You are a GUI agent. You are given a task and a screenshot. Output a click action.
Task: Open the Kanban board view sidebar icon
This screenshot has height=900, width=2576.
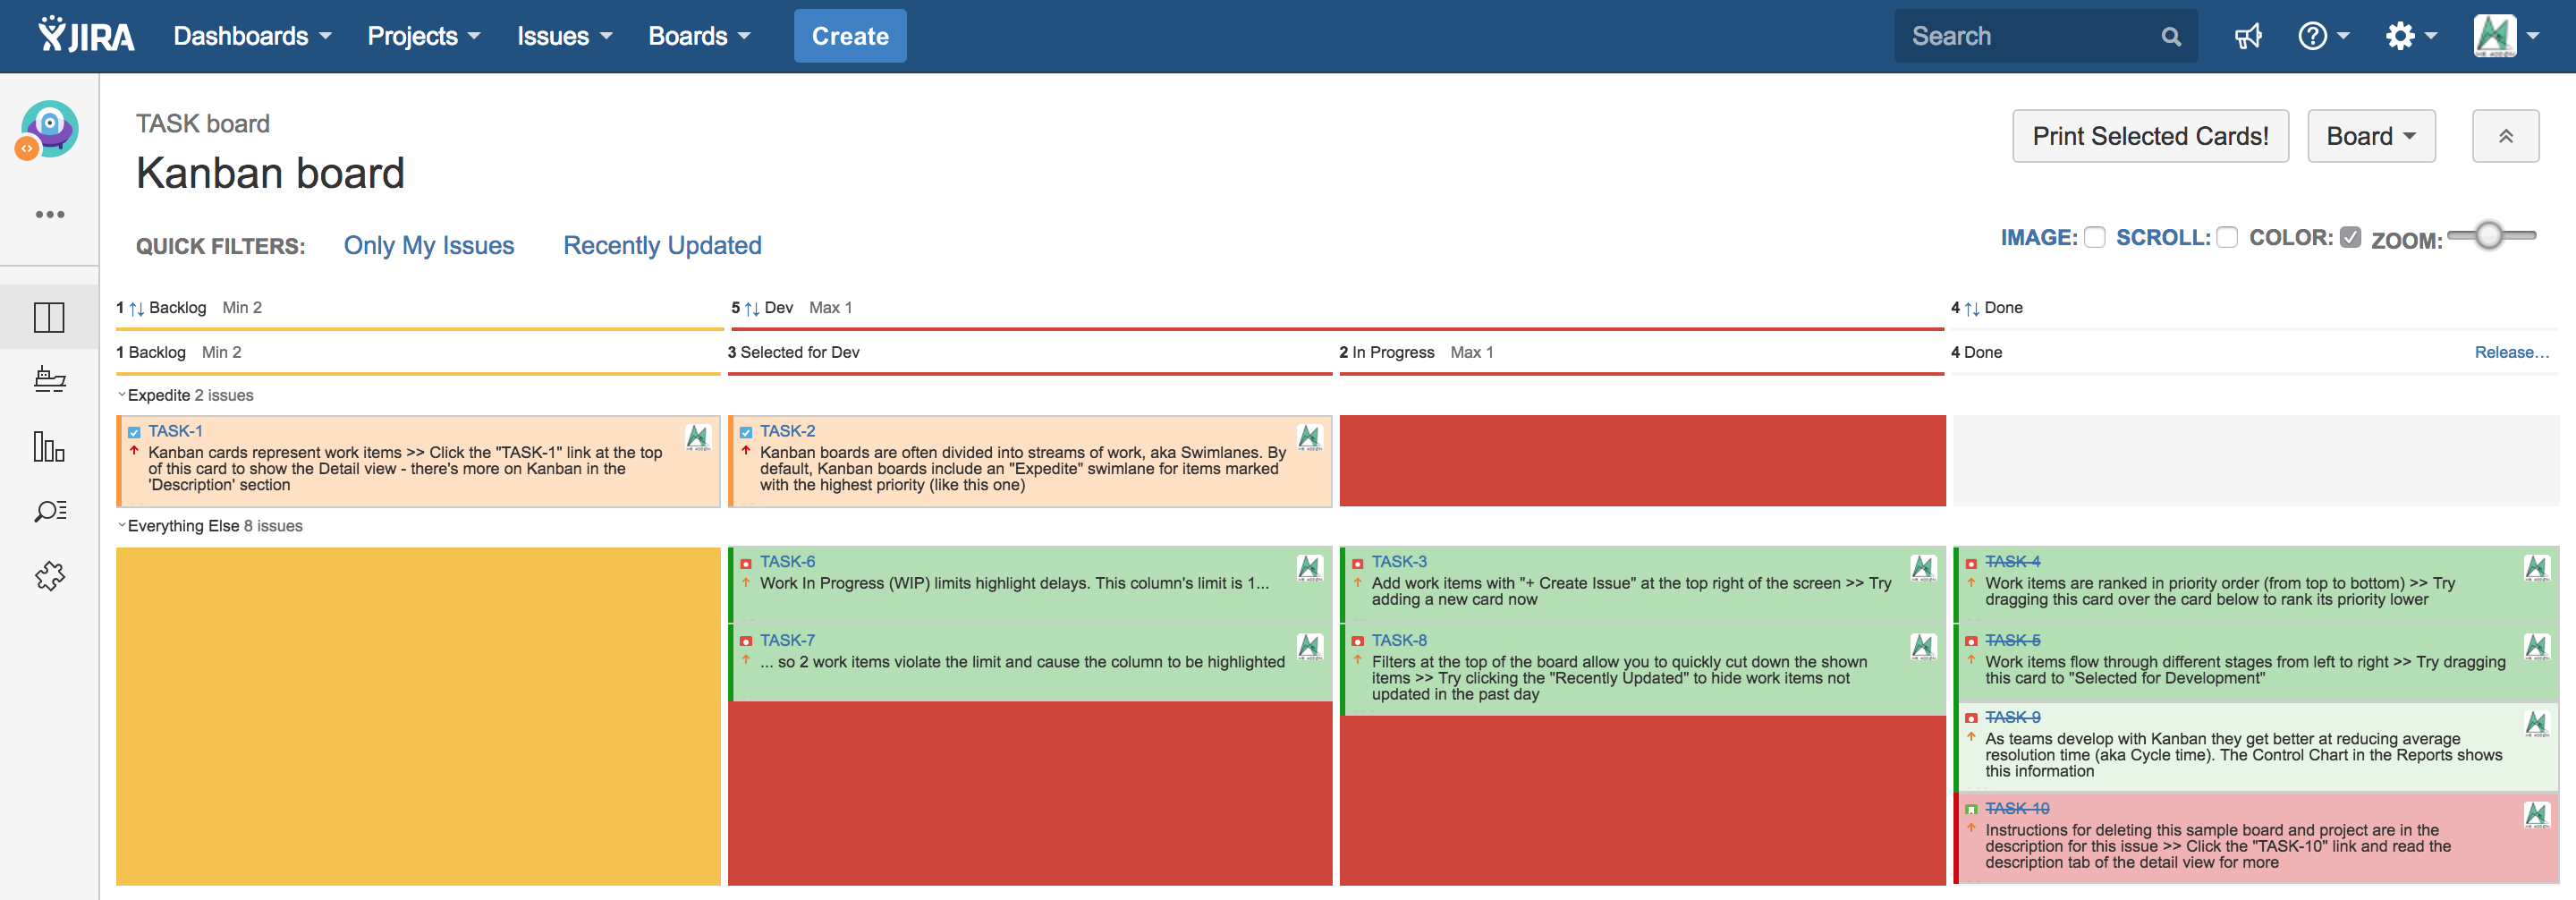coord(49,317)
